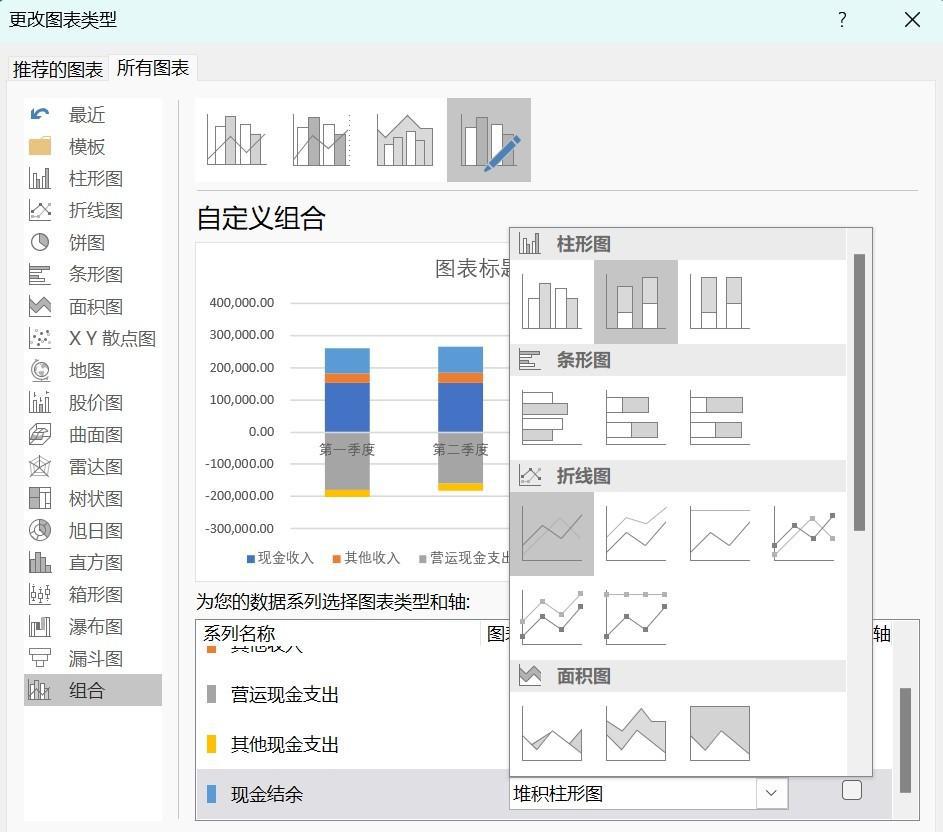Click the 柱形图 group header in gallery
Viewport: 943px width, 832px height.
point(678,244)
